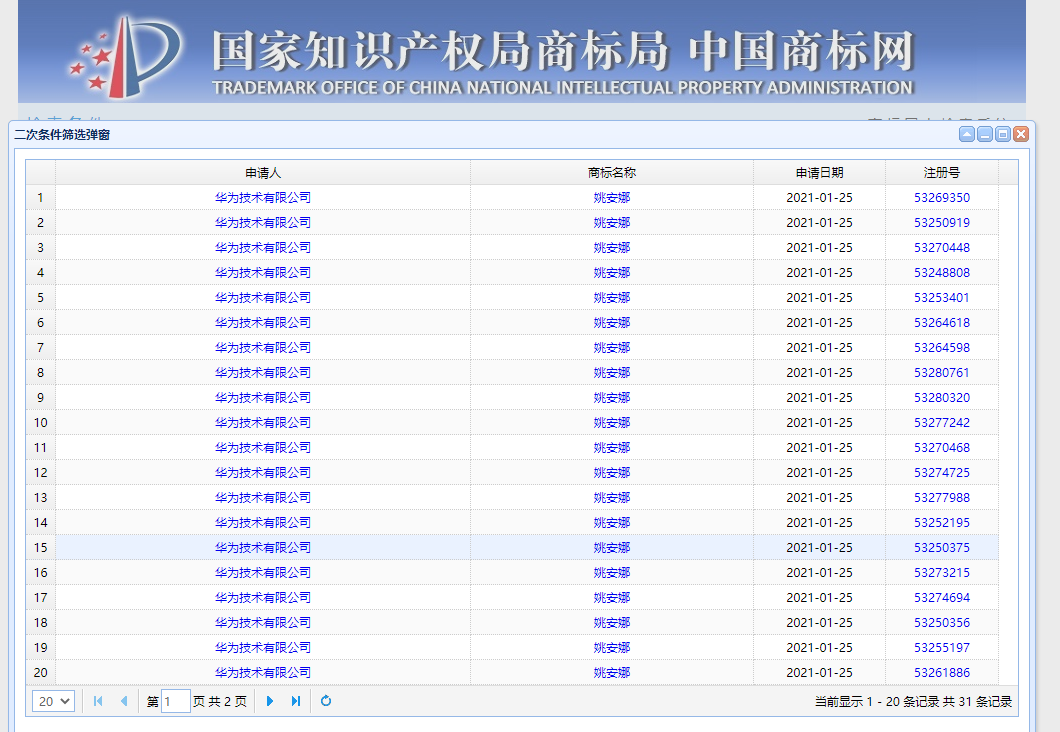
Task: Open registration number 53252195
Action: coord(942,522)
